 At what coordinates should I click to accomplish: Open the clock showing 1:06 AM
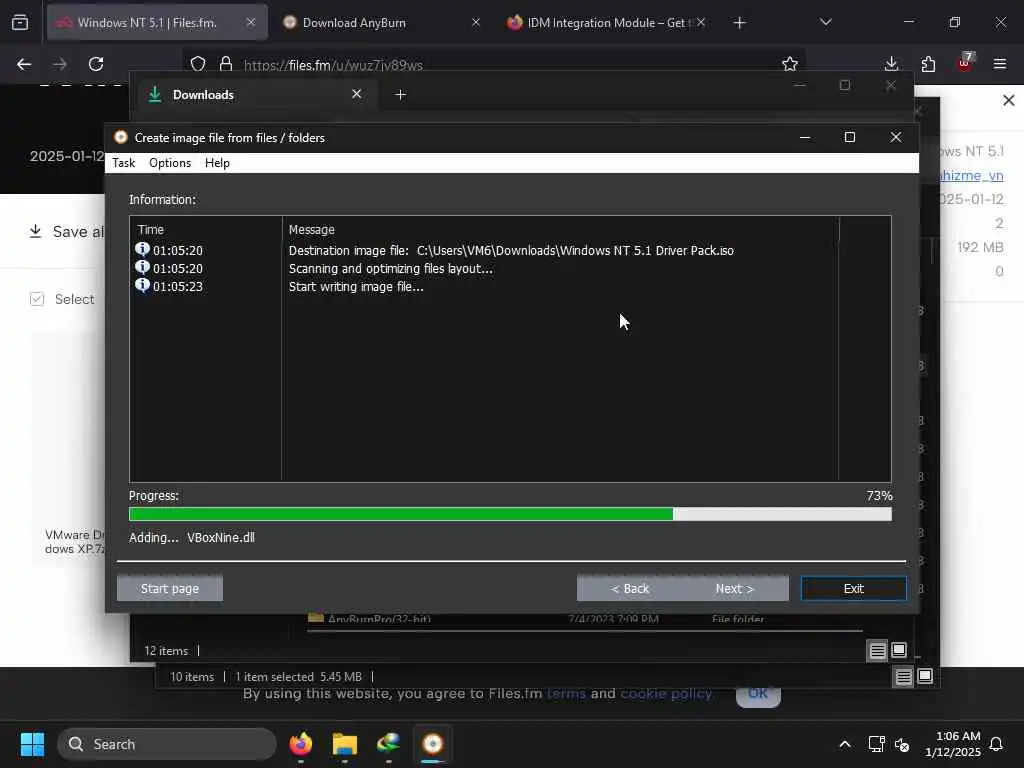coord(953,744)
